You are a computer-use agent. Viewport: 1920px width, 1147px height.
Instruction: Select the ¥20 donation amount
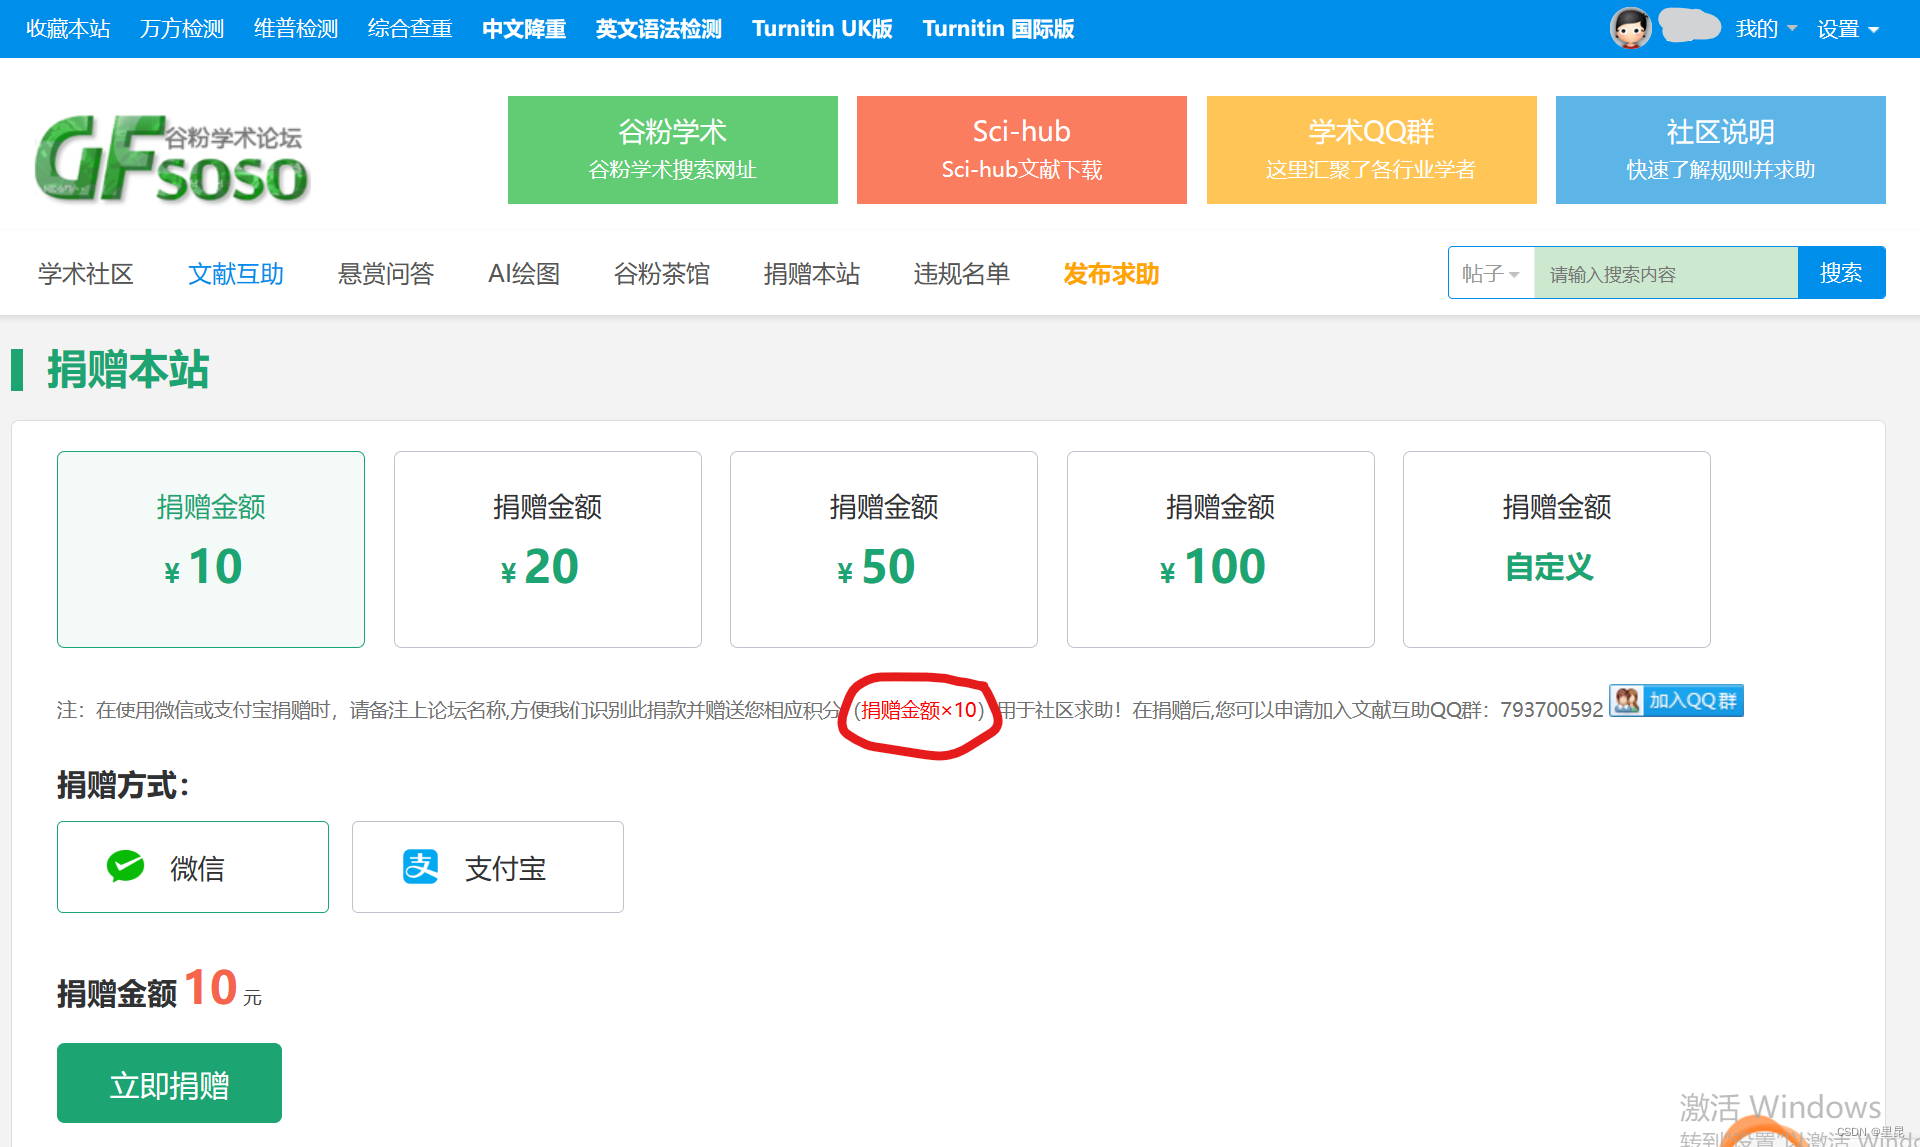pos(547,549)
